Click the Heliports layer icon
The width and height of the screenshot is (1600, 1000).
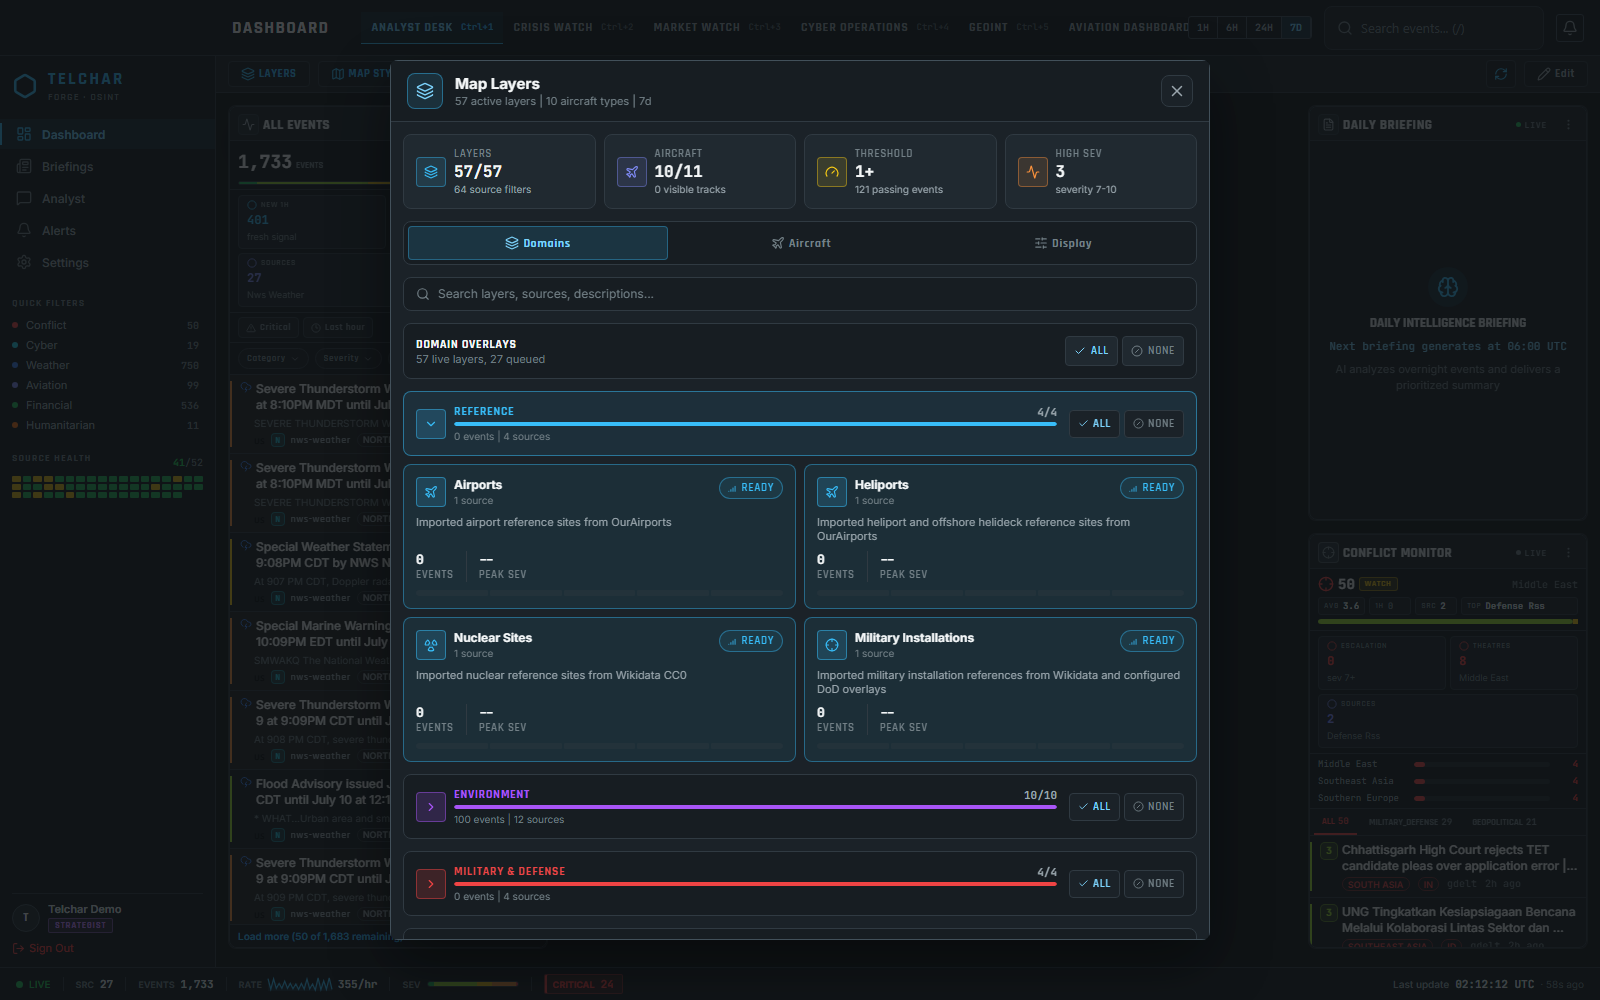832,492
